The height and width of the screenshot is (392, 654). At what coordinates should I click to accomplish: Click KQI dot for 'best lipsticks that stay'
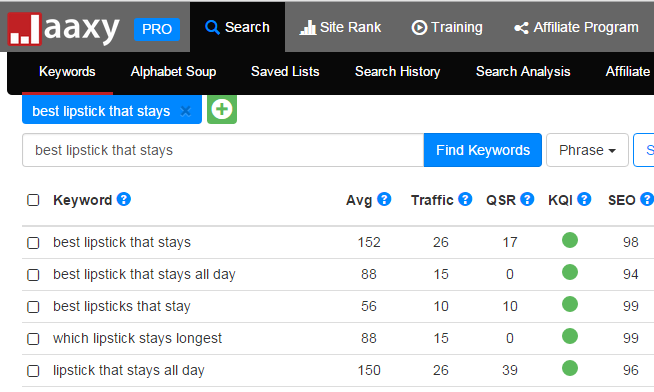pyautogui.click(x=570, y=304)
